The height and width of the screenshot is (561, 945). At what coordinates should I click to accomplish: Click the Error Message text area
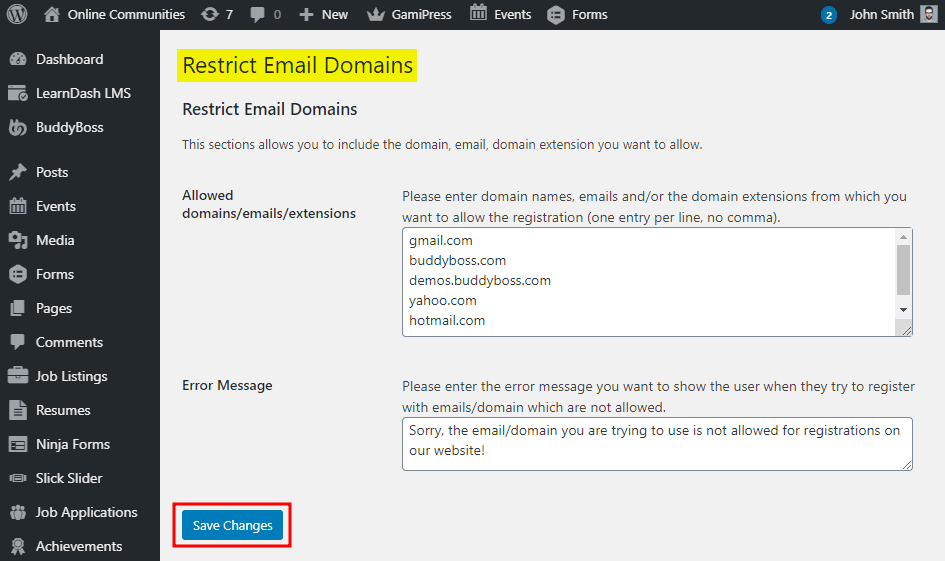point(657,443)
